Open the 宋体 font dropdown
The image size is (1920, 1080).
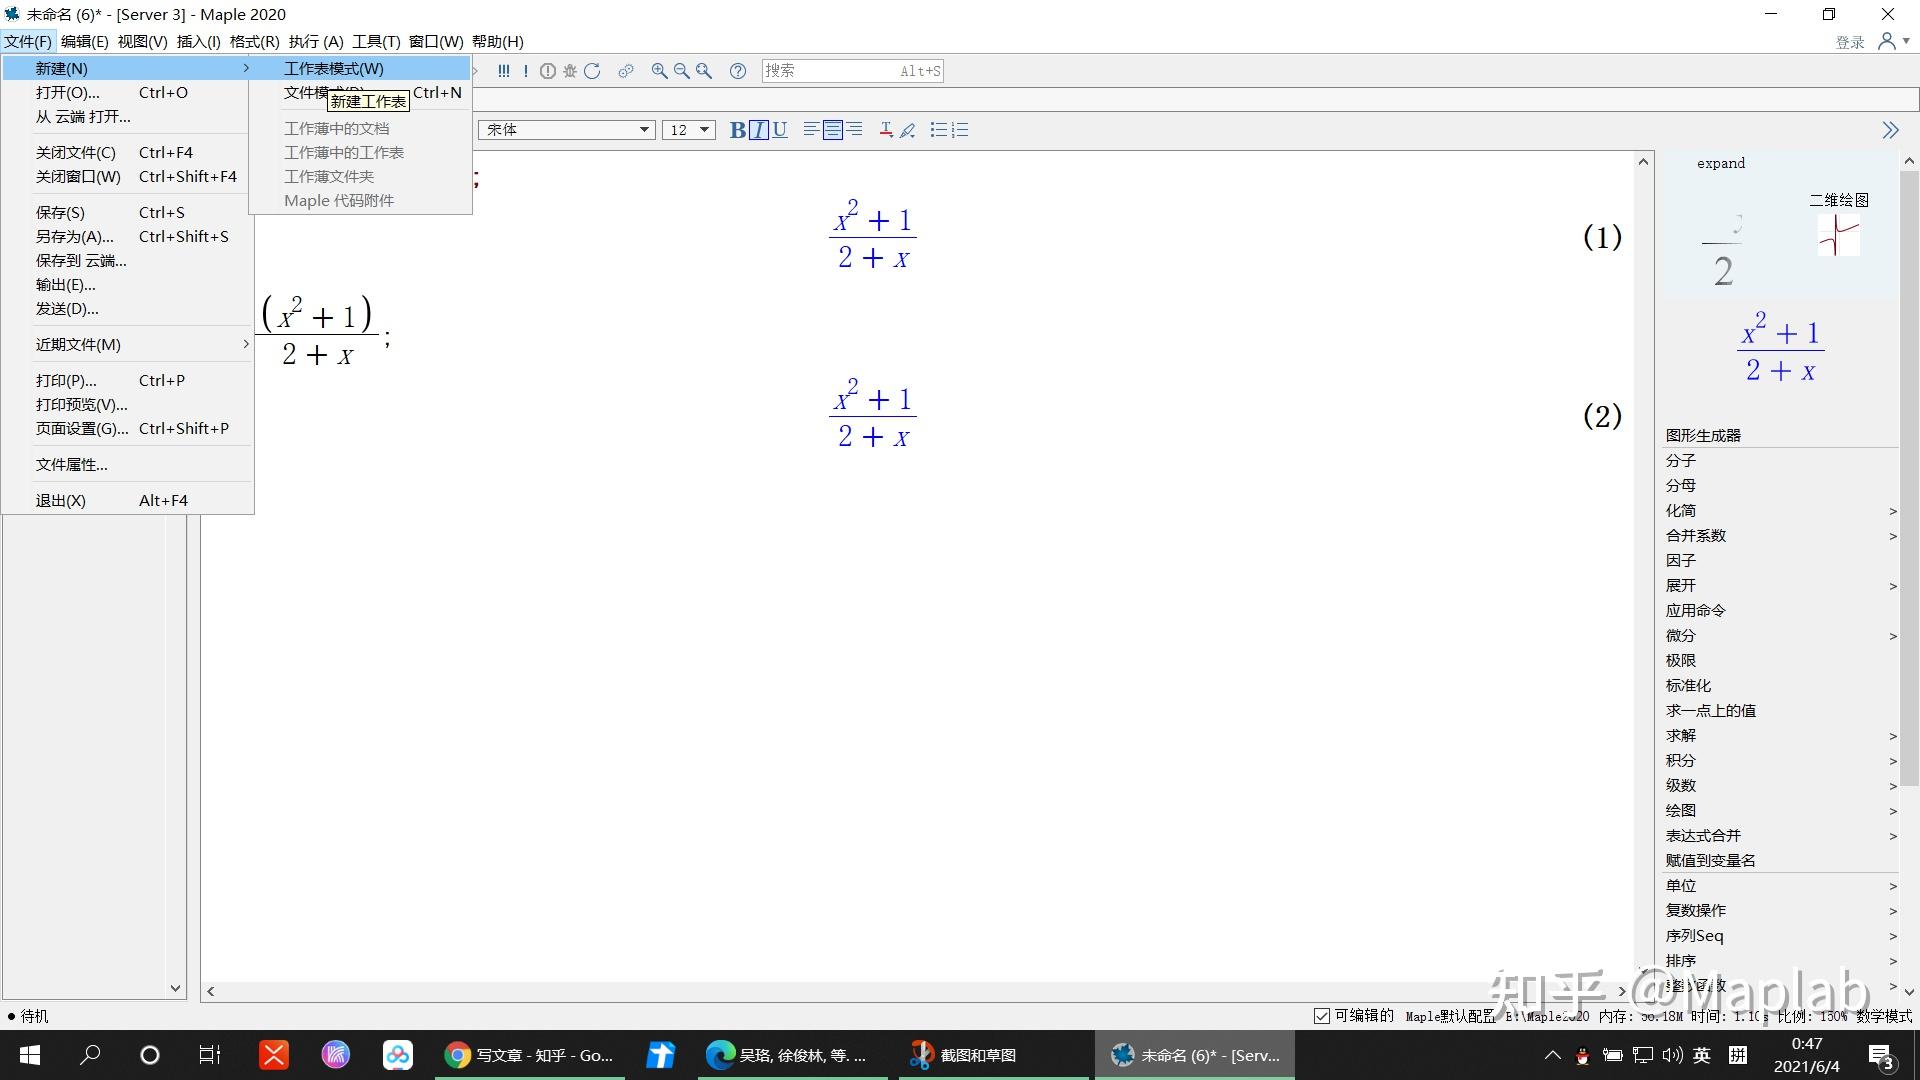click(x=644, y=130)
